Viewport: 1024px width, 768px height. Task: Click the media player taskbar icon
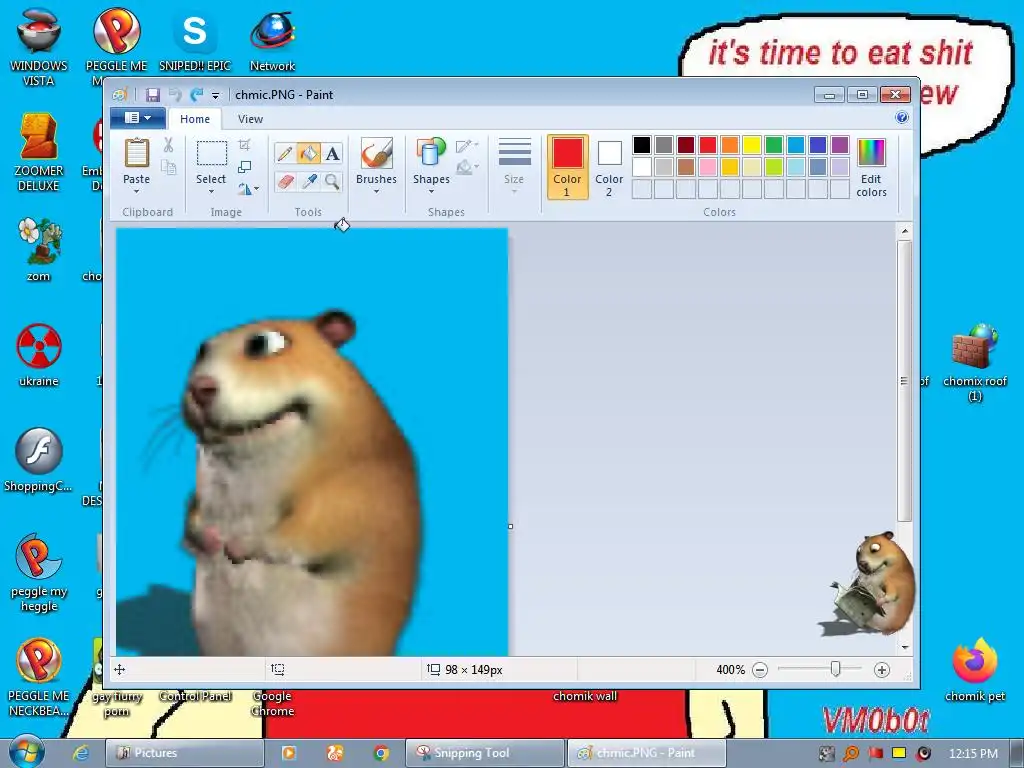[288, 753]
